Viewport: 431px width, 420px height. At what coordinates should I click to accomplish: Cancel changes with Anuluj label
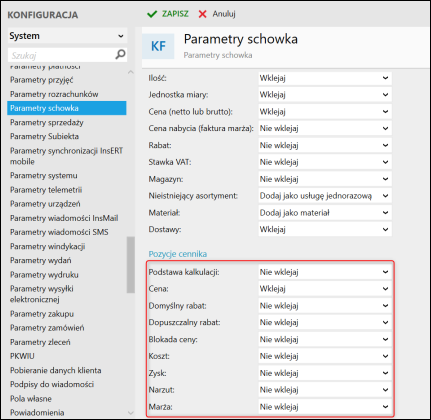click(224, 14)
